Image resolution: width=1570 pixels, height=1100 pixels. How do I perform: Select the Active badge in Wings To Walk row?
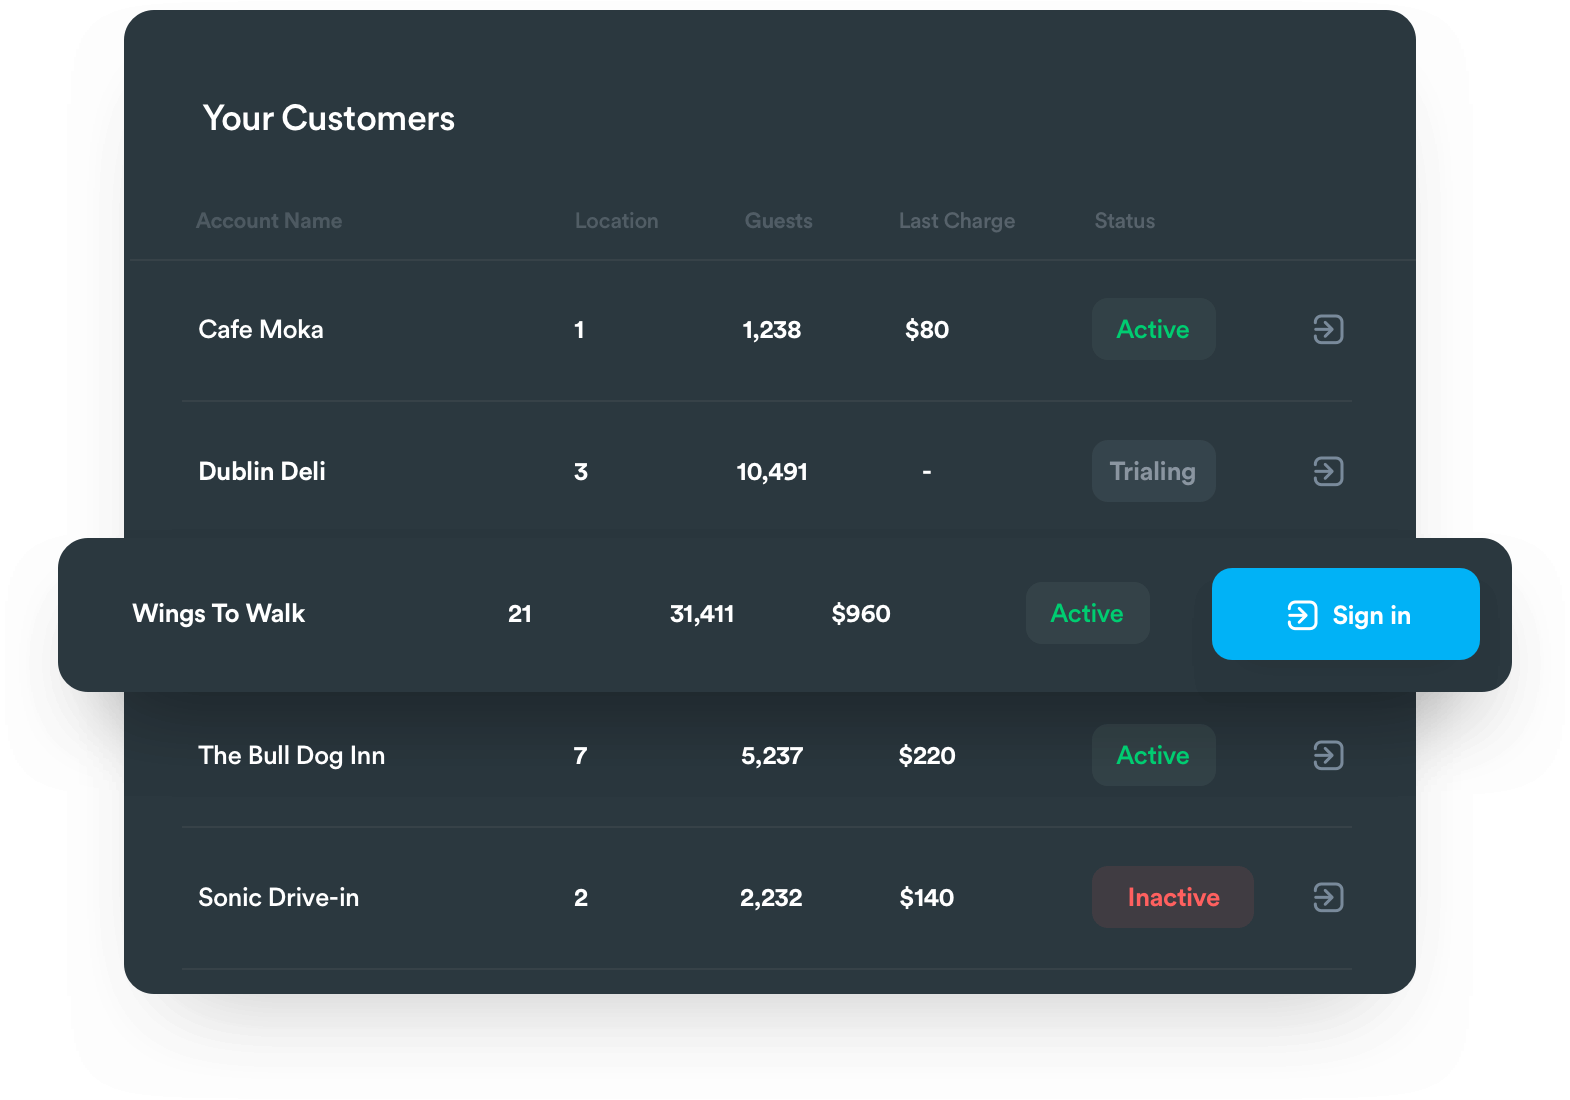pos(1087,613)
